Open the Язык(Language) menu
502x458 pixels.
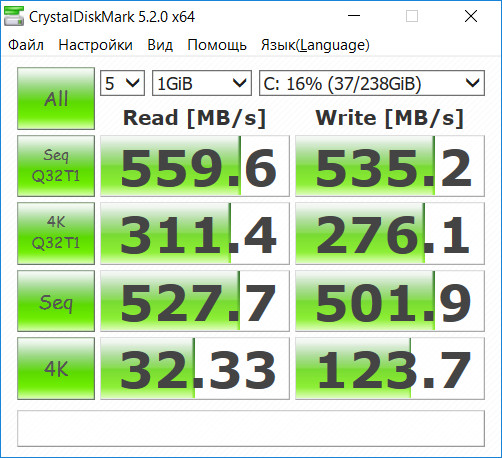(315, 45)
